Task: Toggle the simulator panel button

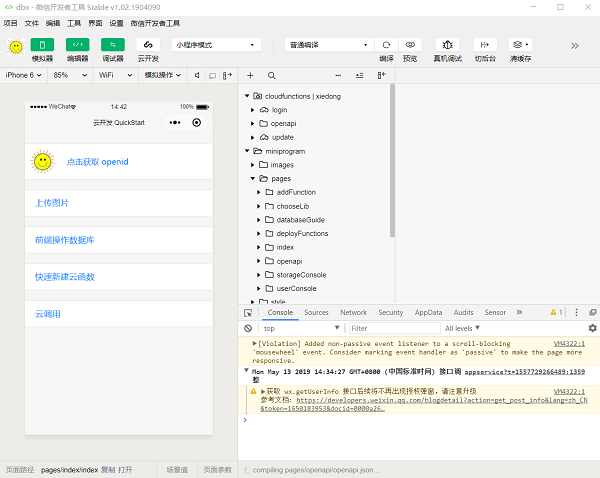Action: point(42,45)
